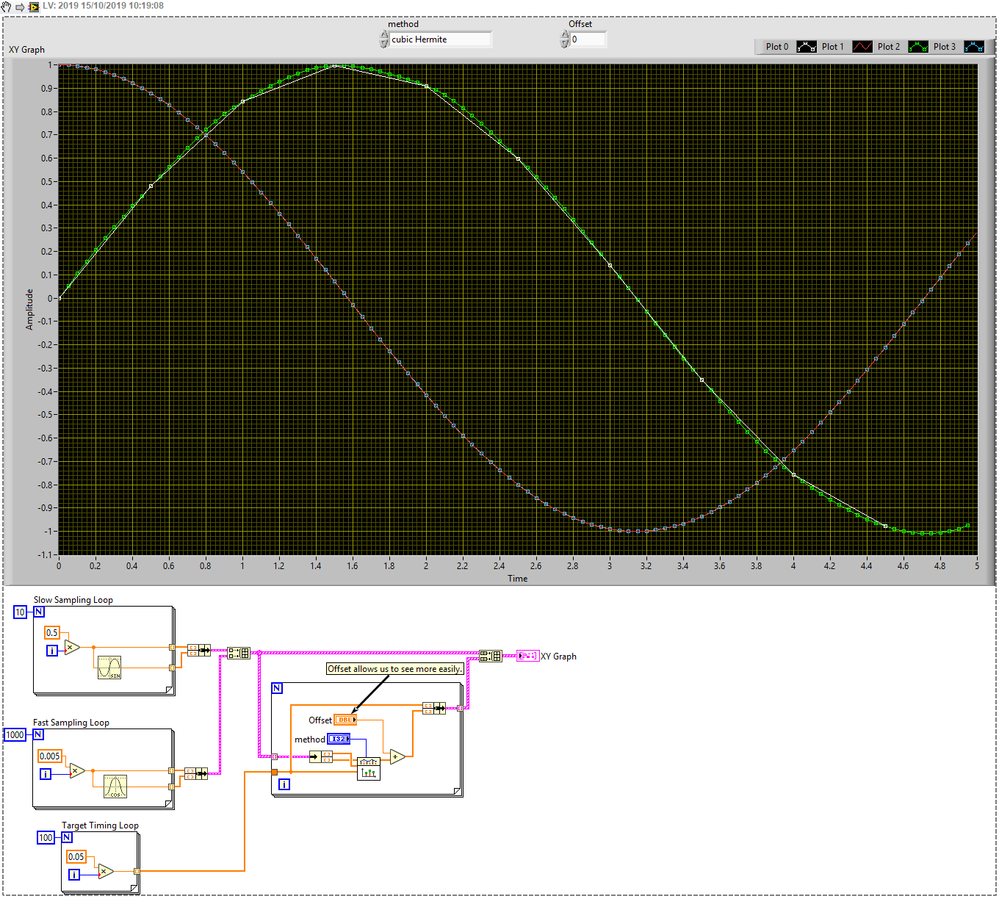Click the hand icon at top-left
999x898 pixels.
coord(6,6)
